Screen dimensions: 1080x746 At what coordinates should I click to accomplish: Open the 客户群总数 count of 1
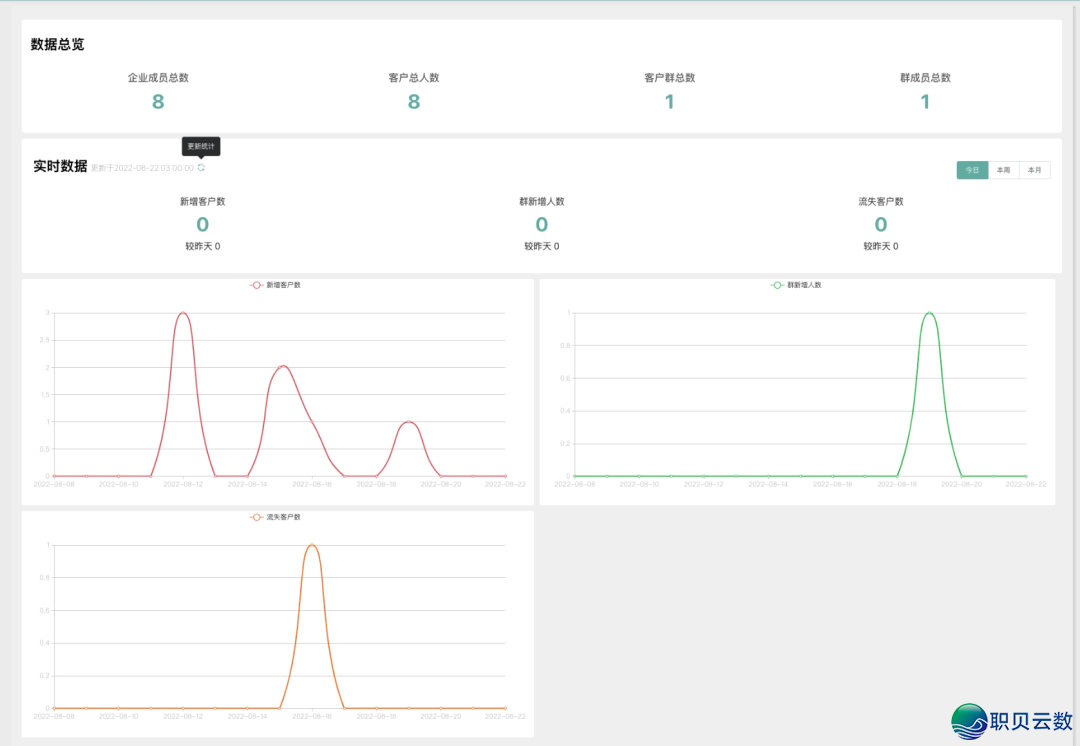(670, 101)
